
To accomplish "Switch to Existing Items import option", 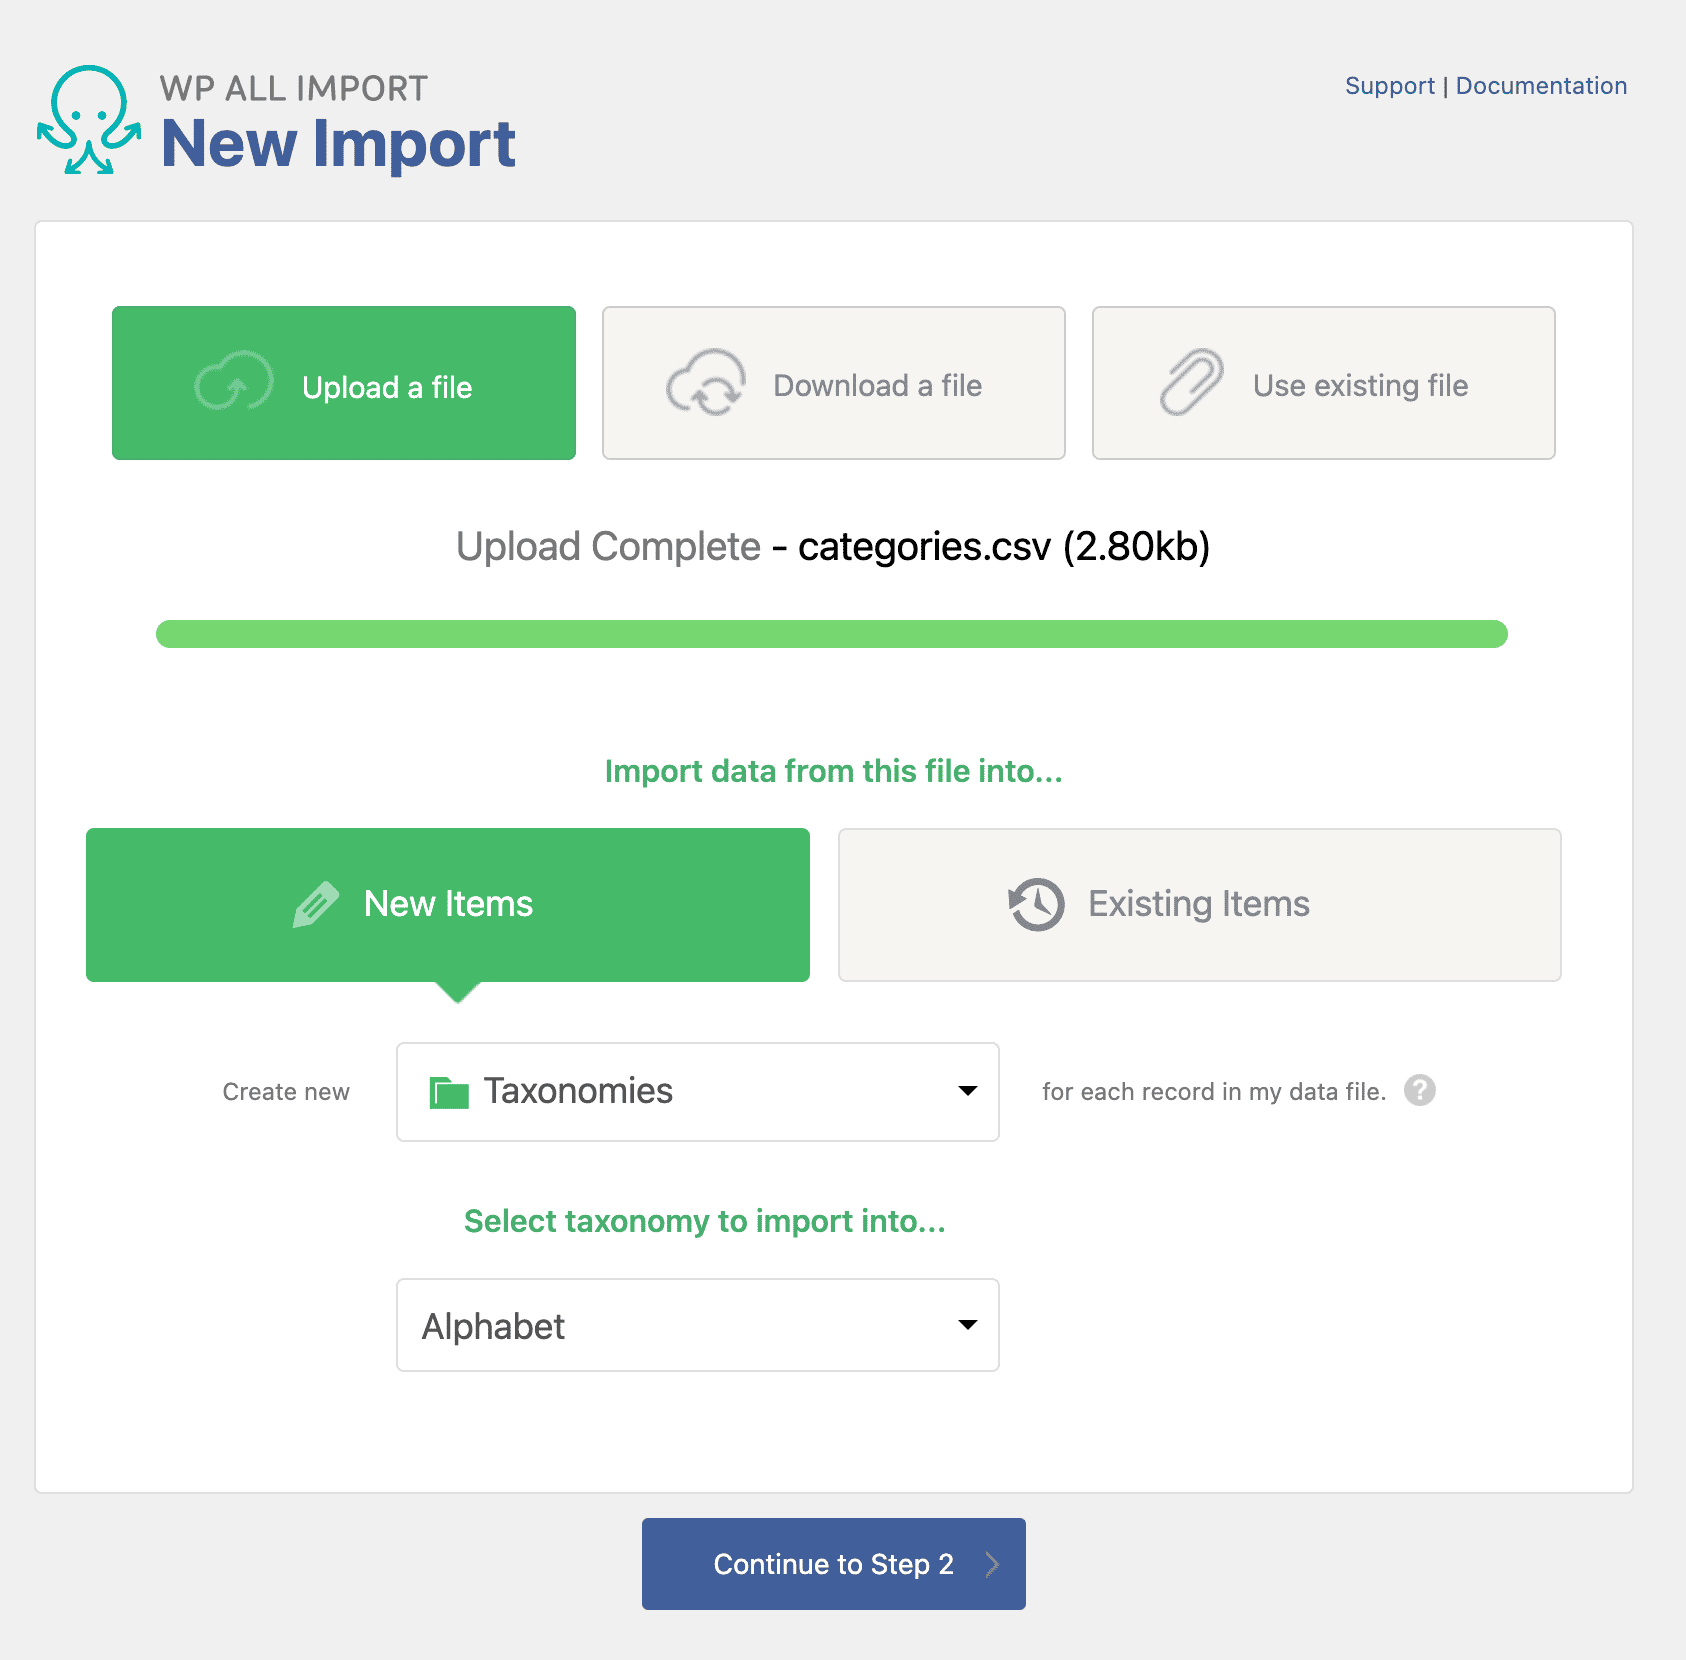I will [1199, 904].
